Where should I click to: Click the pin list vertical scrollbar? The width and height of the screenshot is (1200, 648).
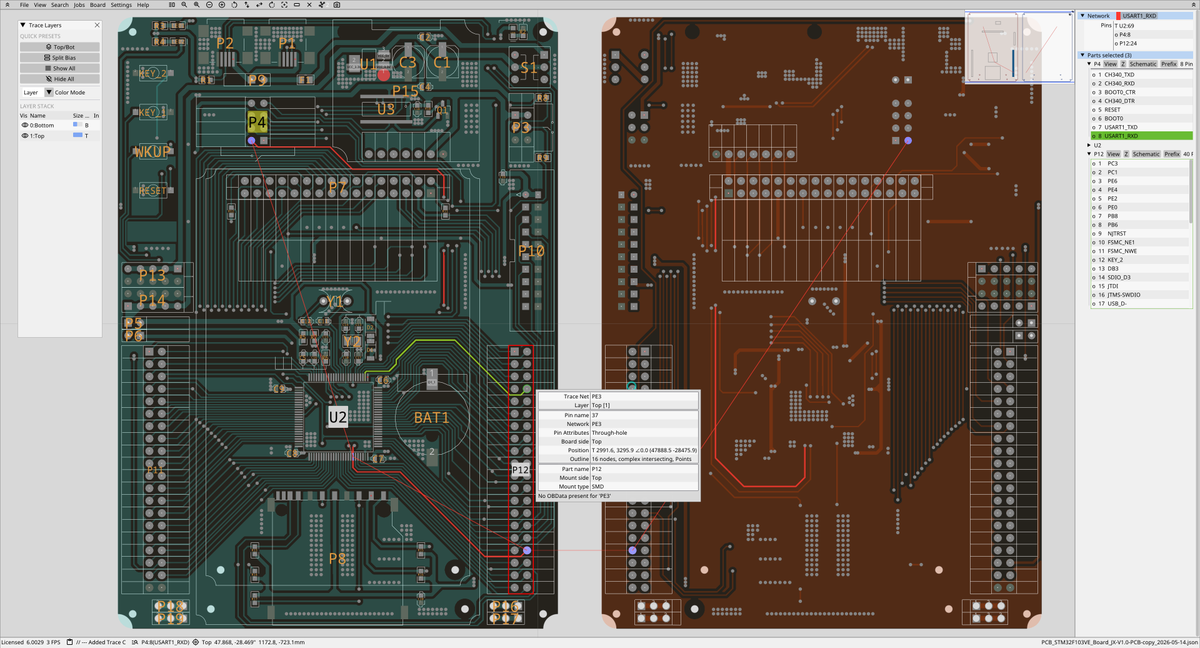pos(1190,190)
